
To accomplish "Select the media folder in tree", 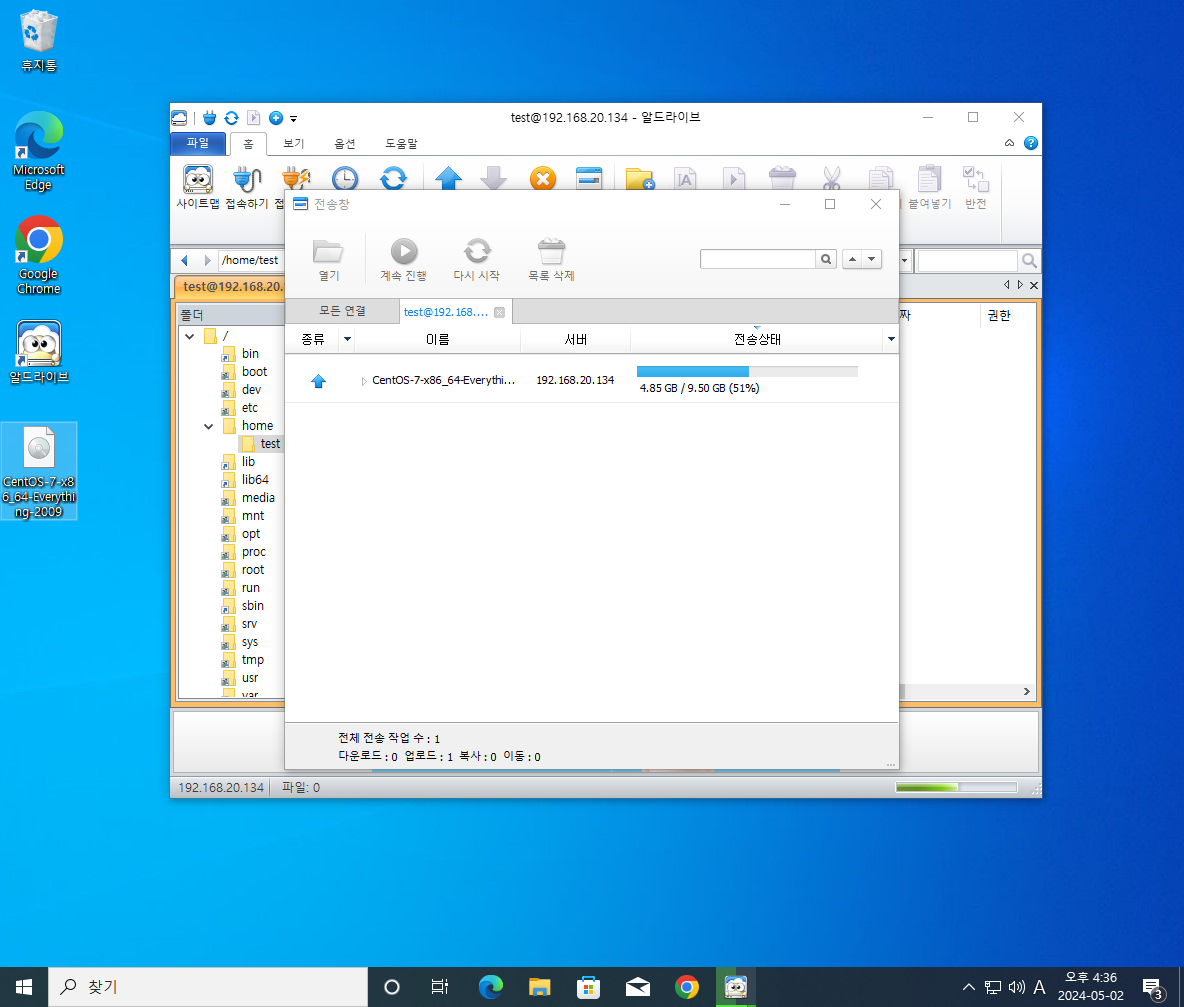I will (x=257, y=497).
